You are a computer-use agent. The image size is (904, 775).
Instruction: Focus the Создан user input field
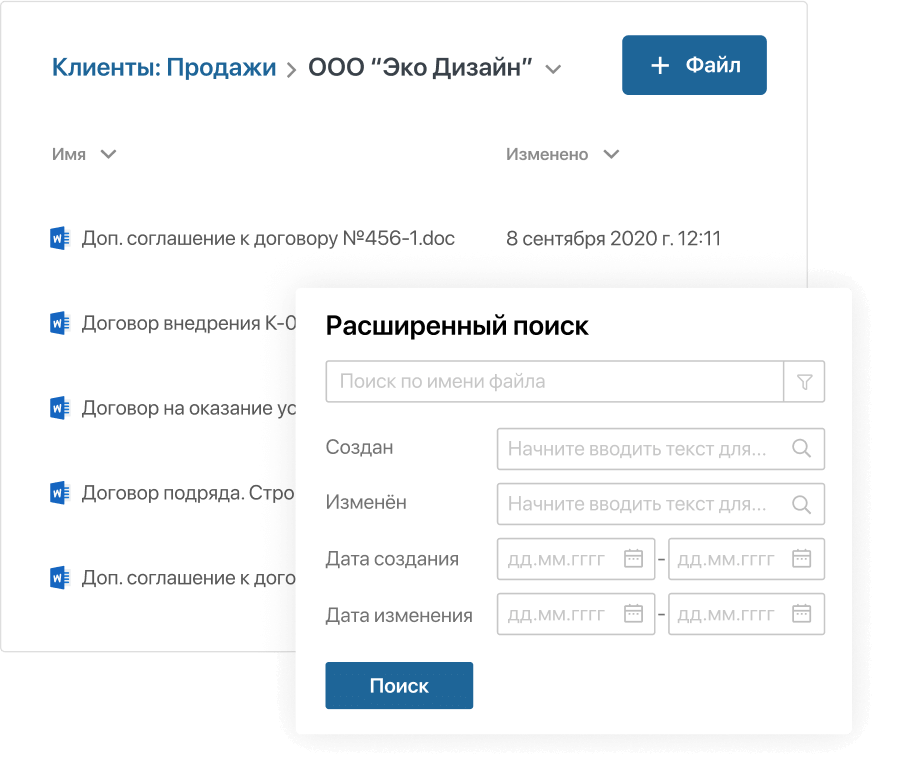coord(661,449)
